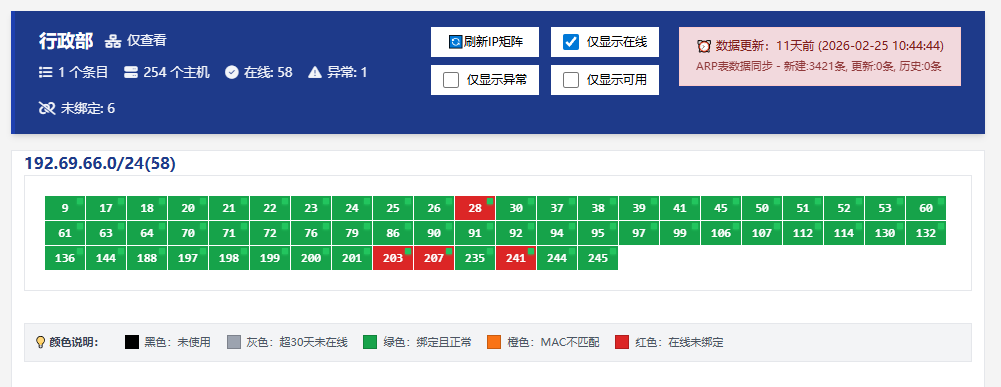This screenshot has height=387, width=1001.
Task: Click the broken link icon beside 未绑定: 6
Action: (x=47, y=108)
